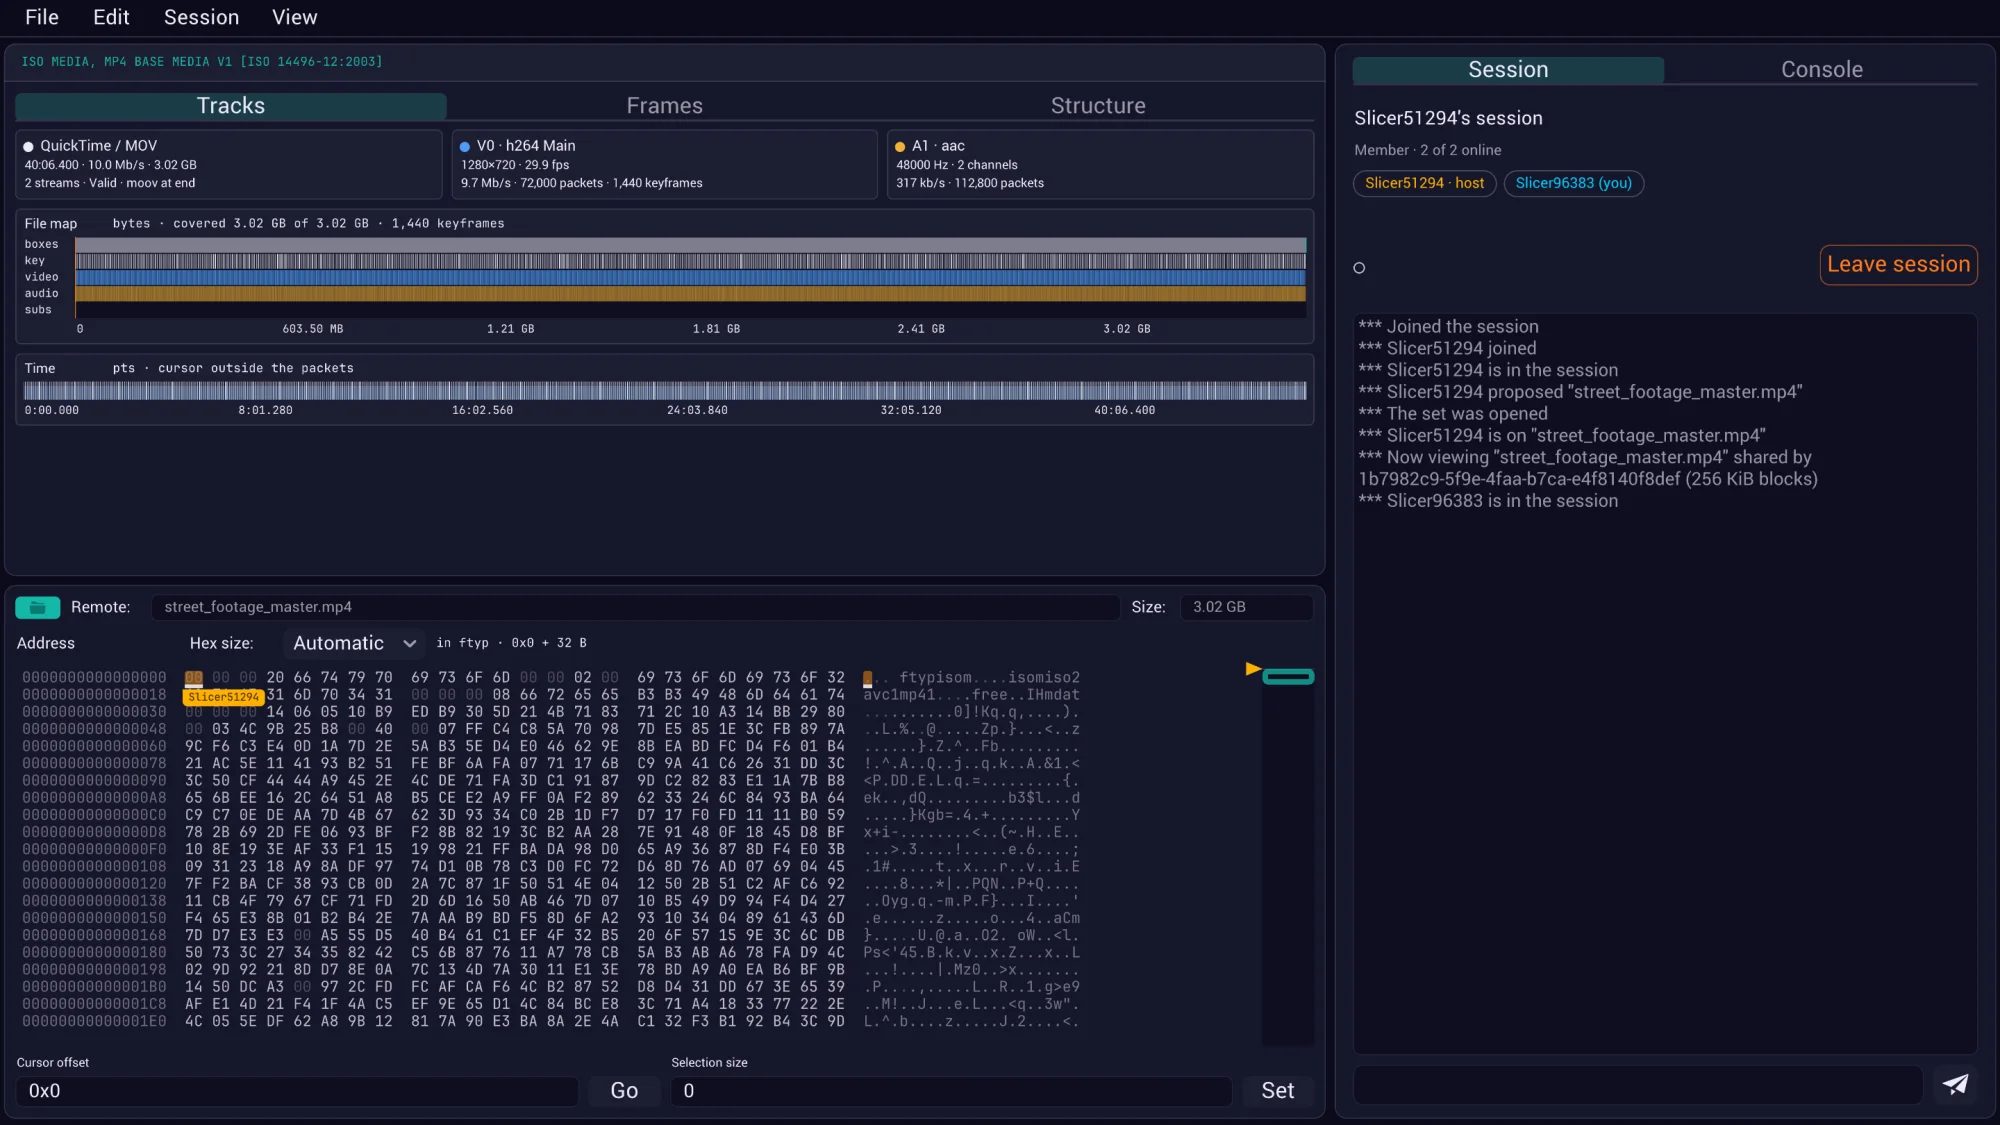Screen dimensions: 2000x1125
Task: Click the Leave session button
Action: (1898, 264)
